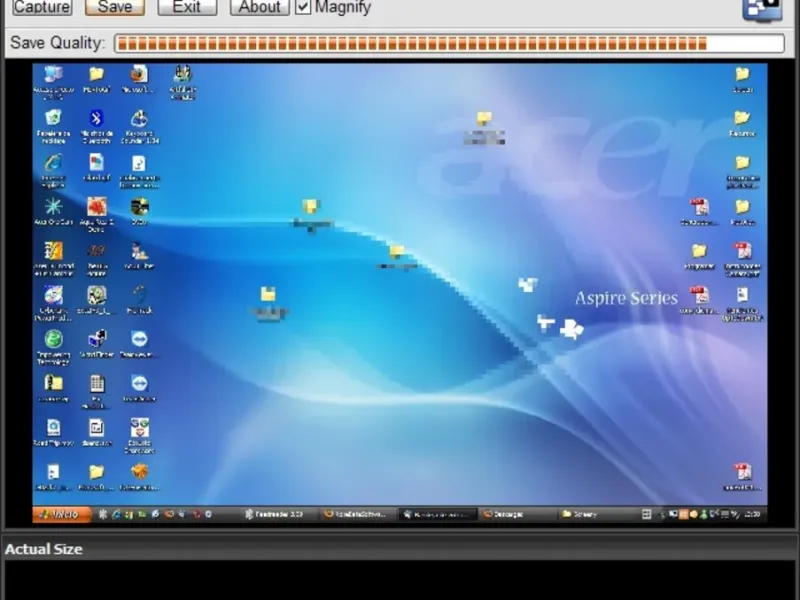This screenshot has width=800, height=600.
Task: Adjust the Save Quality slider bar
Action: (x=449, y=43)
